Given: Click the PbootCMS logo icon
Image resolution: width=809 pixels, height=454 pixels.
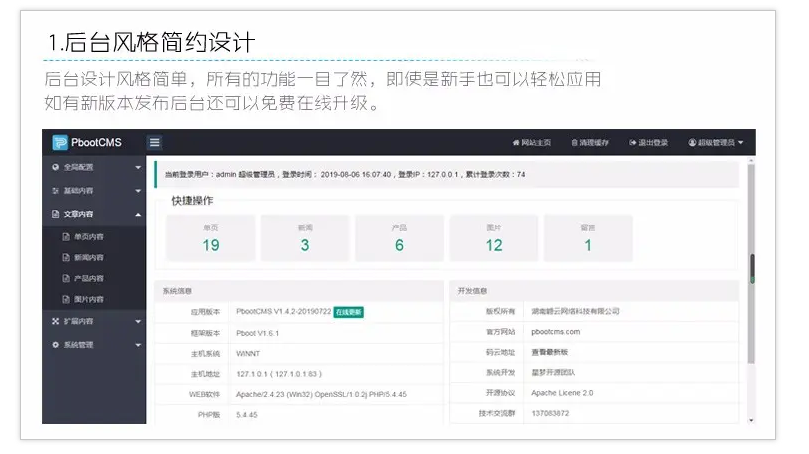Looking at the screenshot, I should click(x=60, y=142).
